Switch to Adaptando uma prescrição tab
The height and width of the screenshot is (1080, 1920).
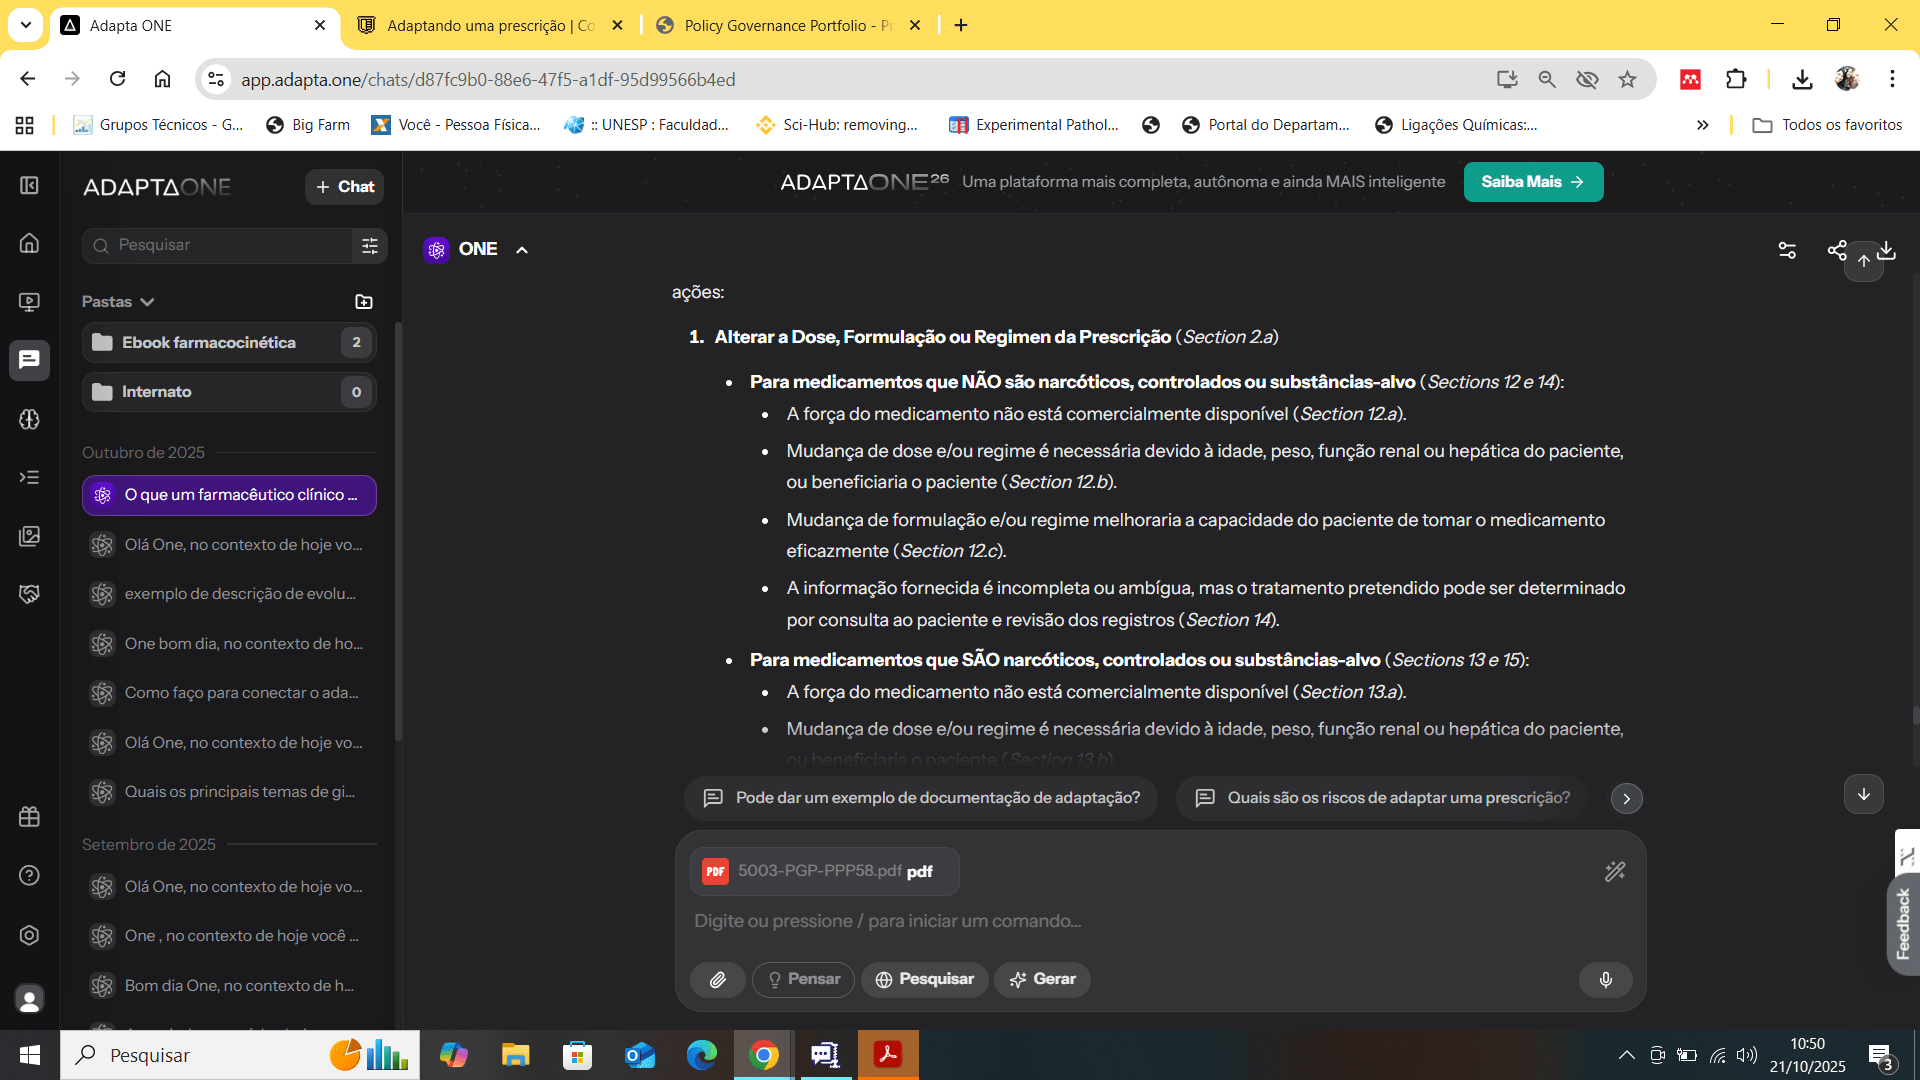[490, 25]
